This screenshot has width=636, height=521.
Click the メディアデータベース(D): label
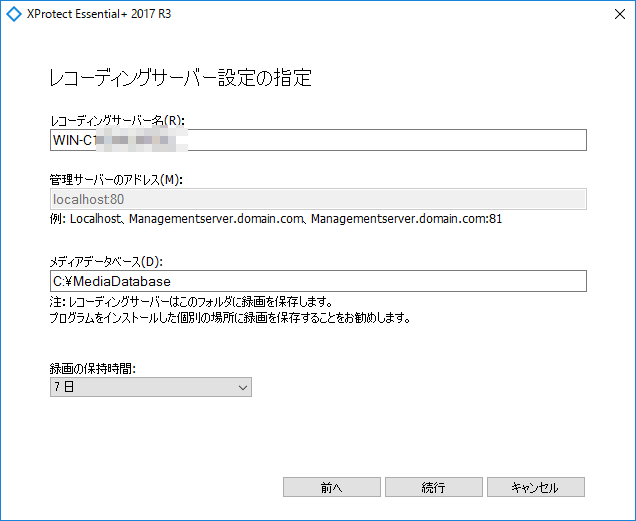tap(106, 262)
